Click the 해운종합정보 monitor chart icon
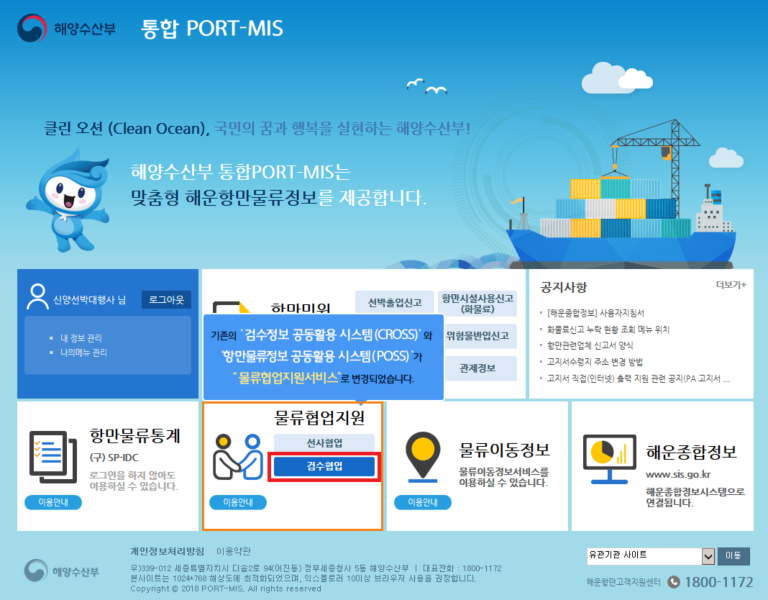The image size is (768, 600). point(609,459)
